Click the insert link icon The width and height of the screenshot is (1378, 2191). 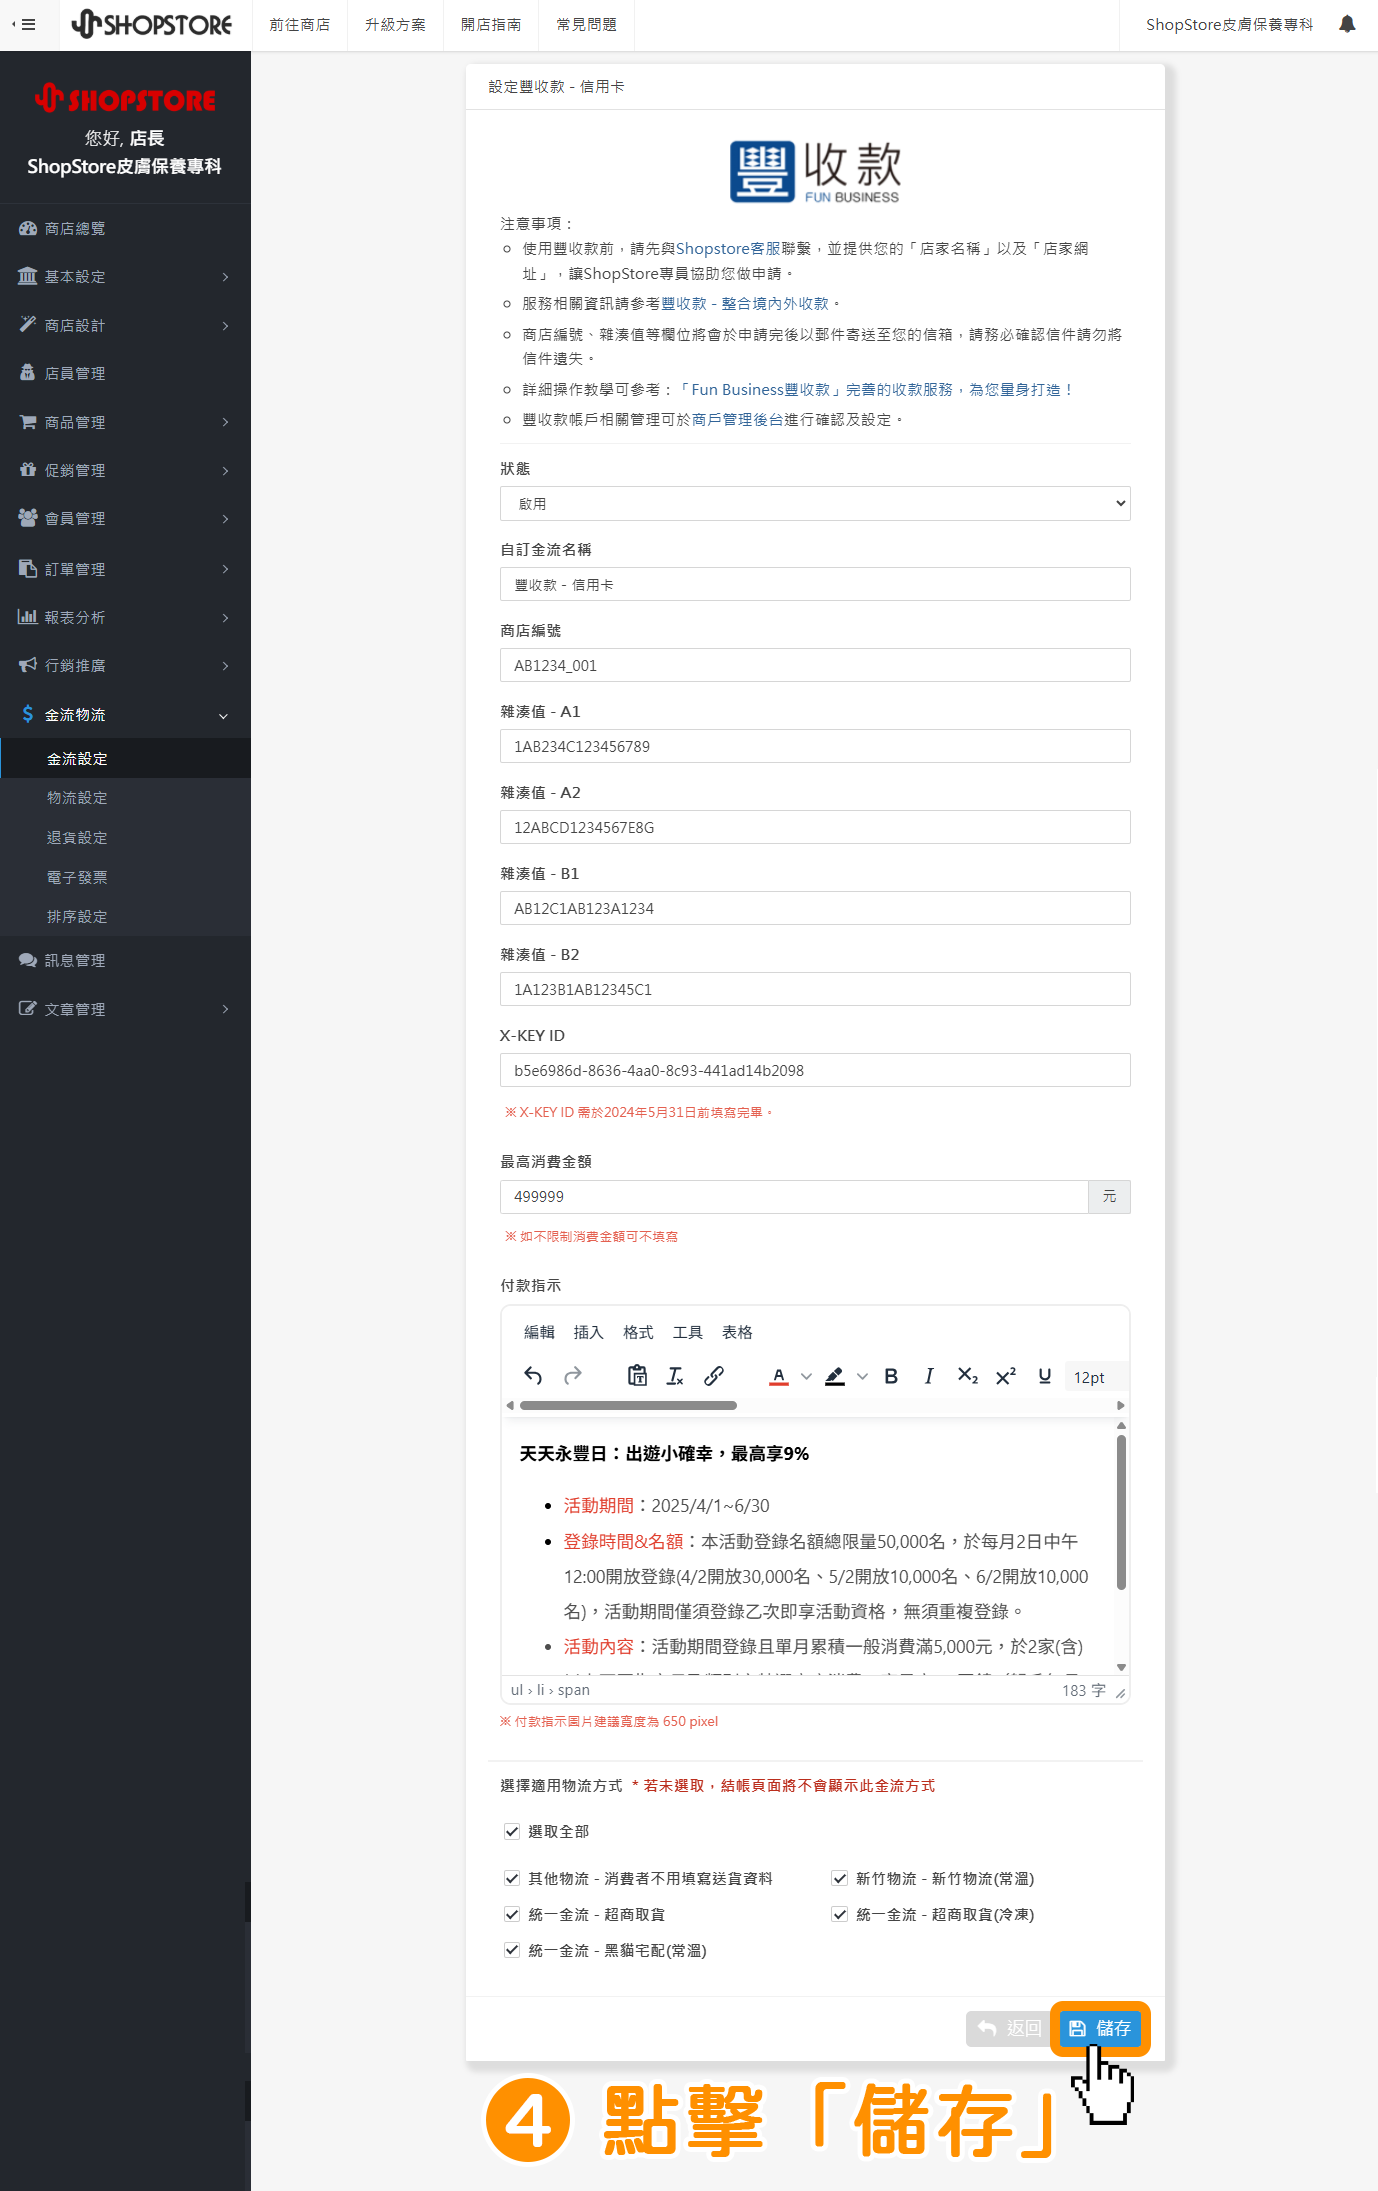click(714, 1376)
